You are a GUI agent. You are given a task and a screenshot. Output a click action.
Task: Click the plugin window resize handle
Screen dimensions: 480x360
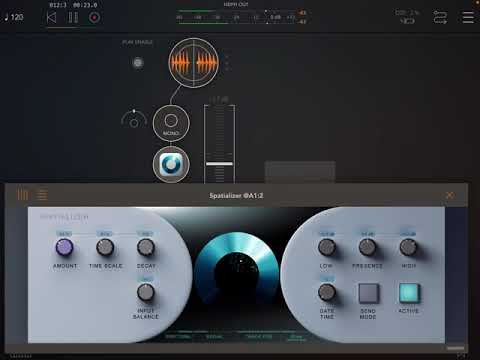456,348
